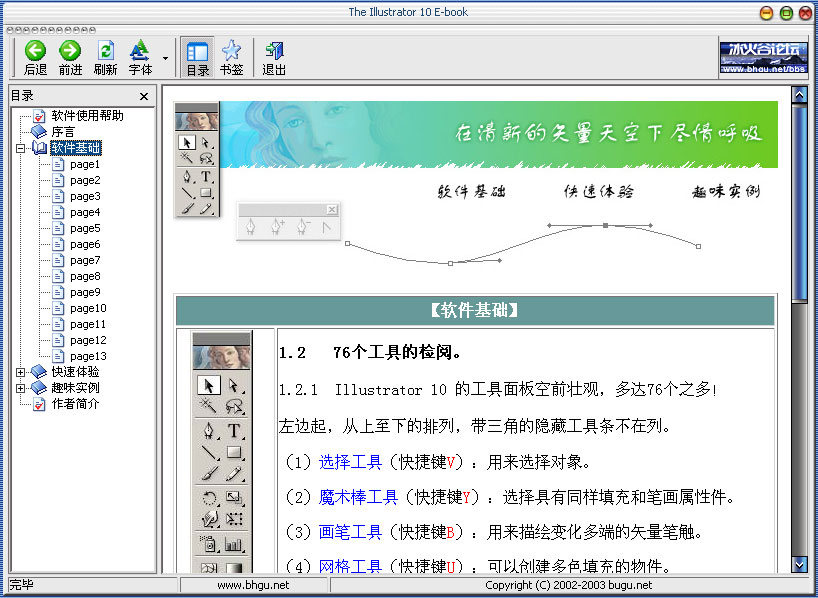Click the 软件基础 handwritten header link
This screenshot has width=818, height=598.
click(x=472, y=192)
